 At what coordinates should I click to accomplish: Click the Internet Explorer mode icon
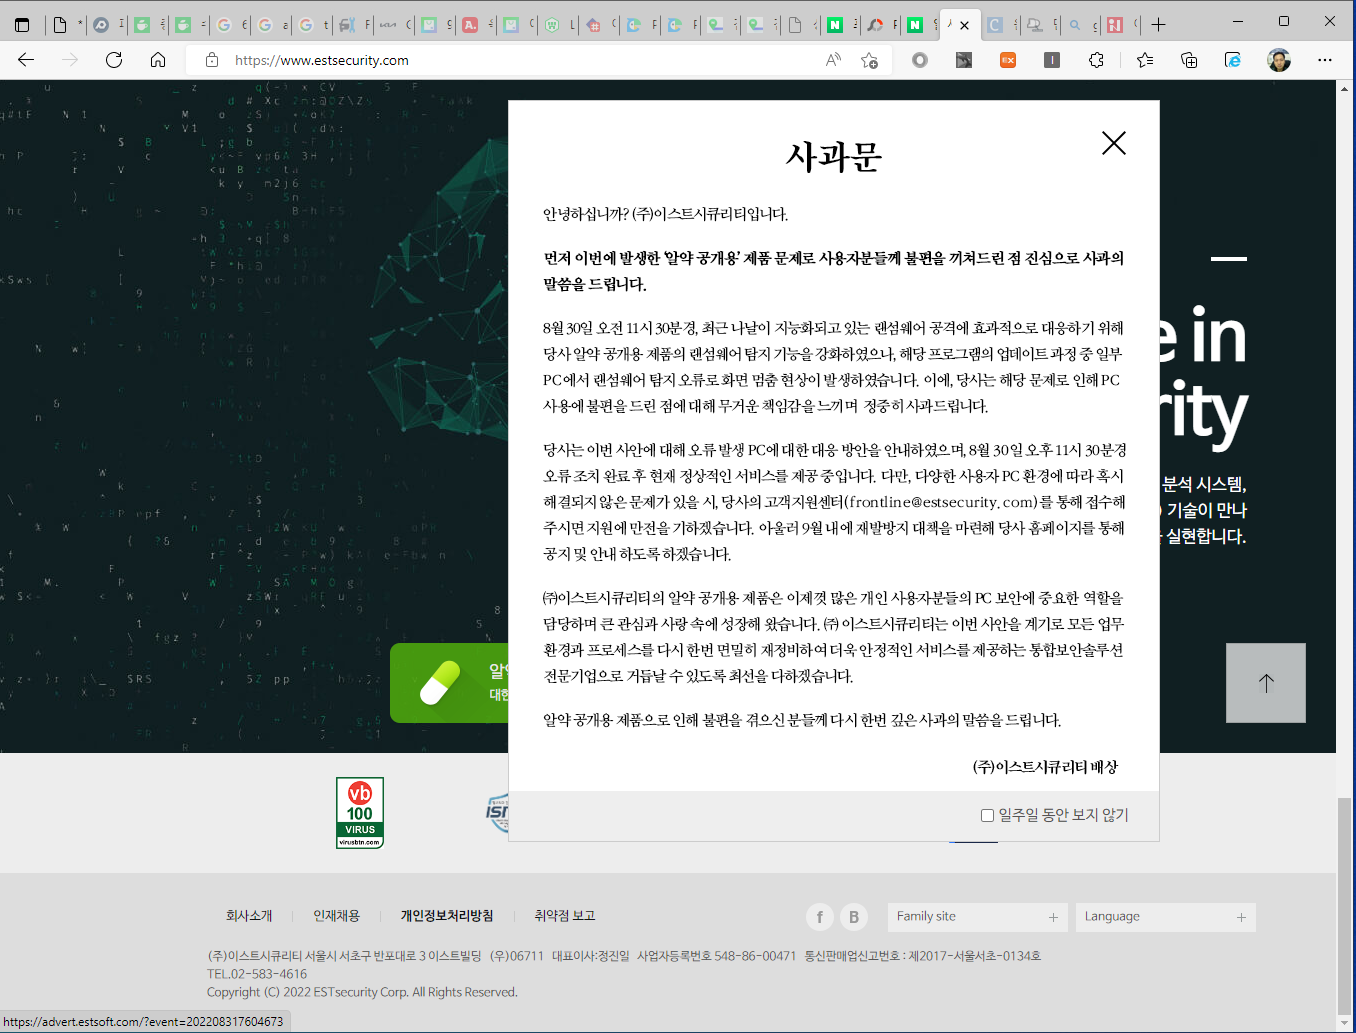coord(1233,60)
